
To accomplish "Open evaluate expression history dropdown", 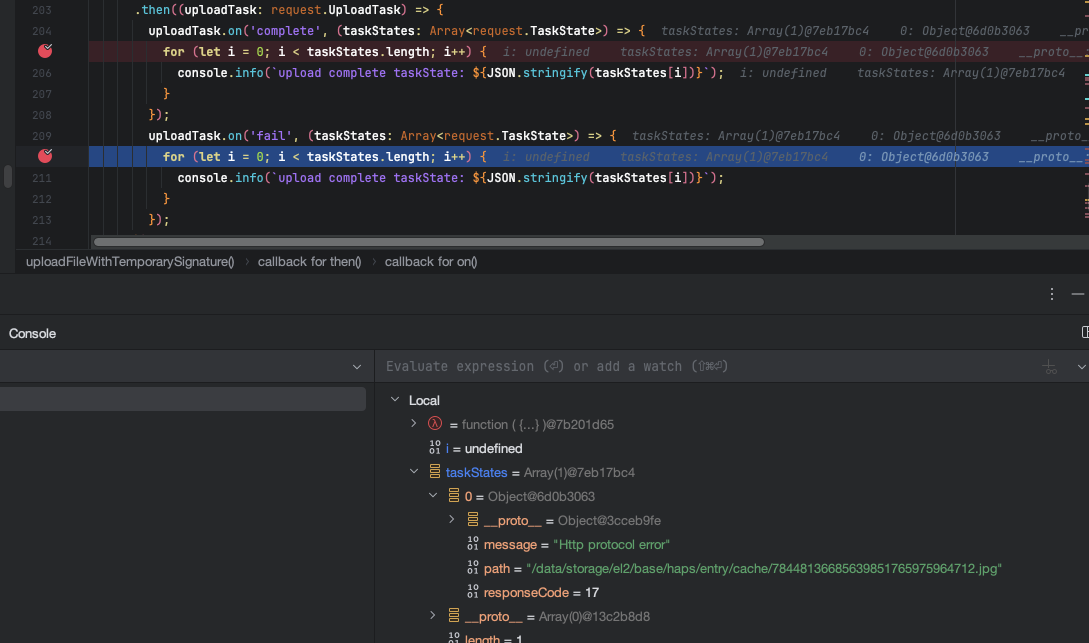I will point(1080,367).
